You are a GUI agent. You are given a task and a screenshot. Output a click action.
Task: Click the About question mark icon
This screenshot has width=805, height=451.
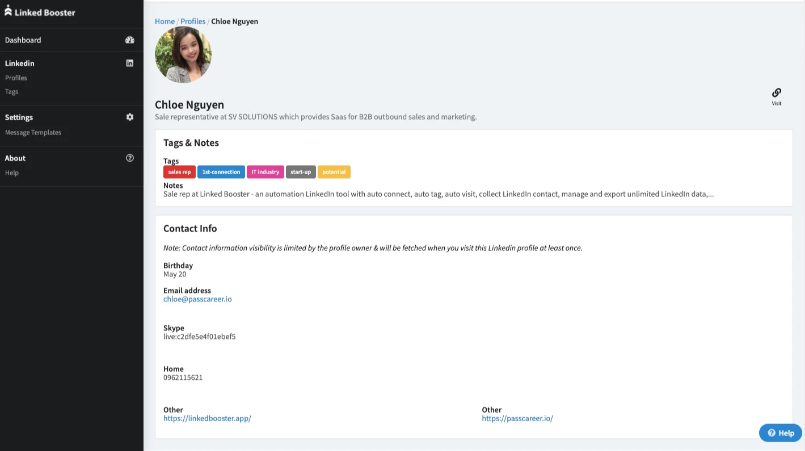pos(129,158)
